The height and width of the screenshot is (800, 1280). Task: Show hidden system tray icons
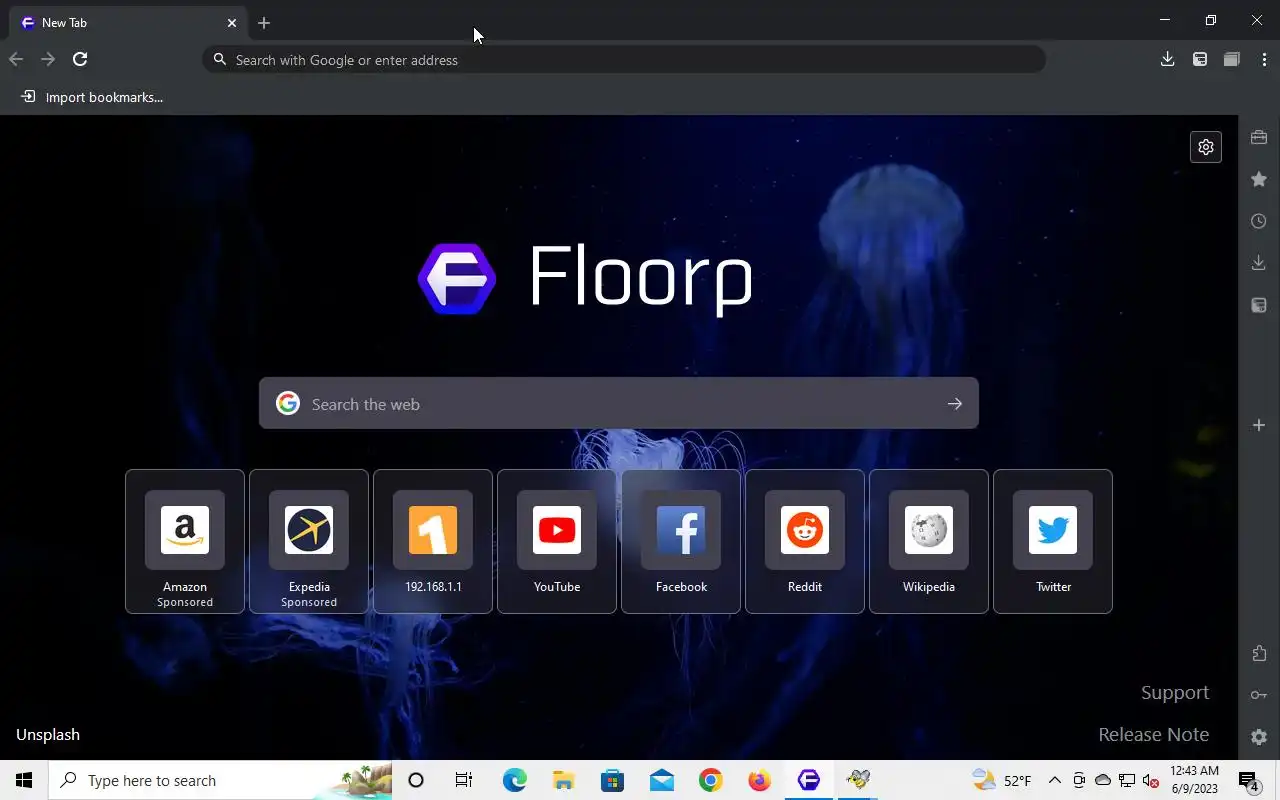tap(1054, 780)
